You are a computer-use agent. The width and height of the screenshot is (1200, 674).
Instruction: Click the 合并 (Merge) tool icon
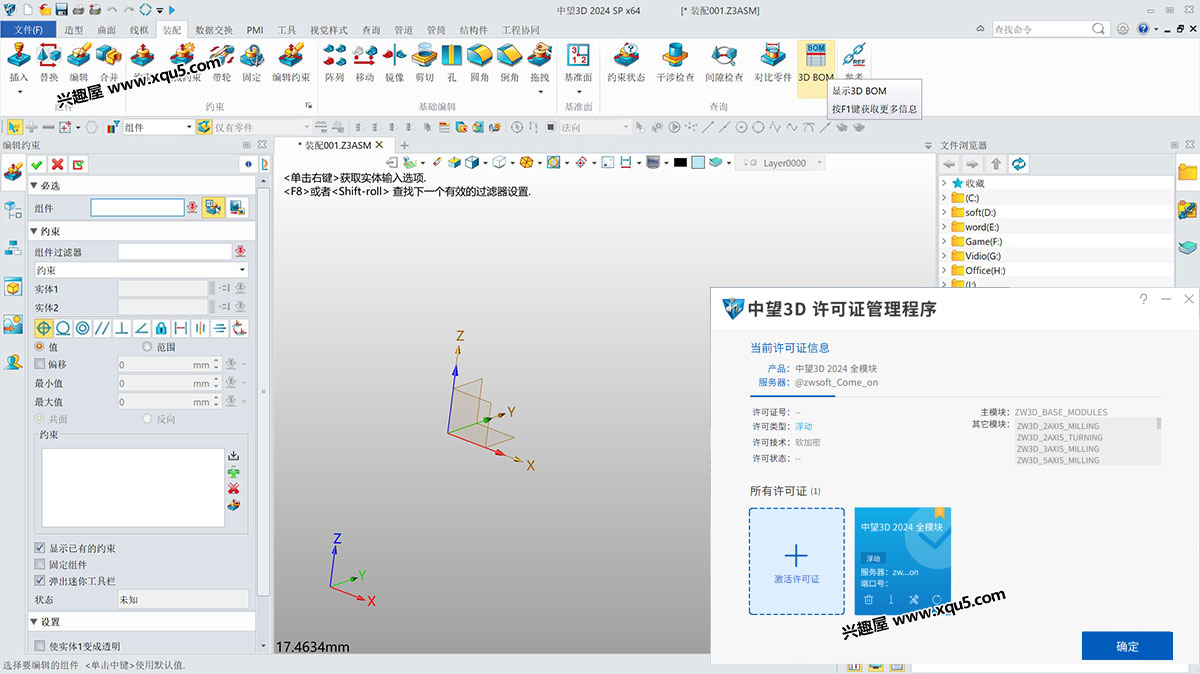[109, 55]
